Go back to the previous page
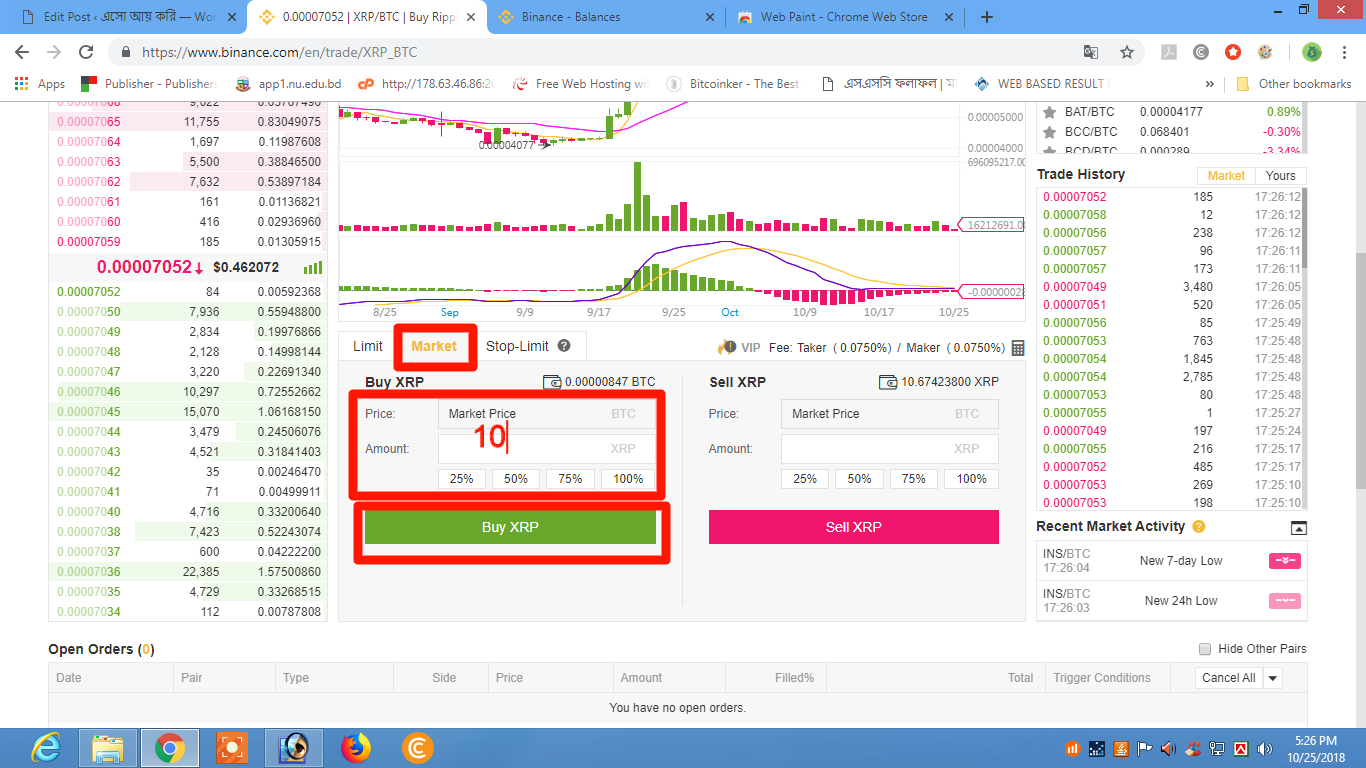The width and height of the screenshot is (1366, 768). click(22, 52)
